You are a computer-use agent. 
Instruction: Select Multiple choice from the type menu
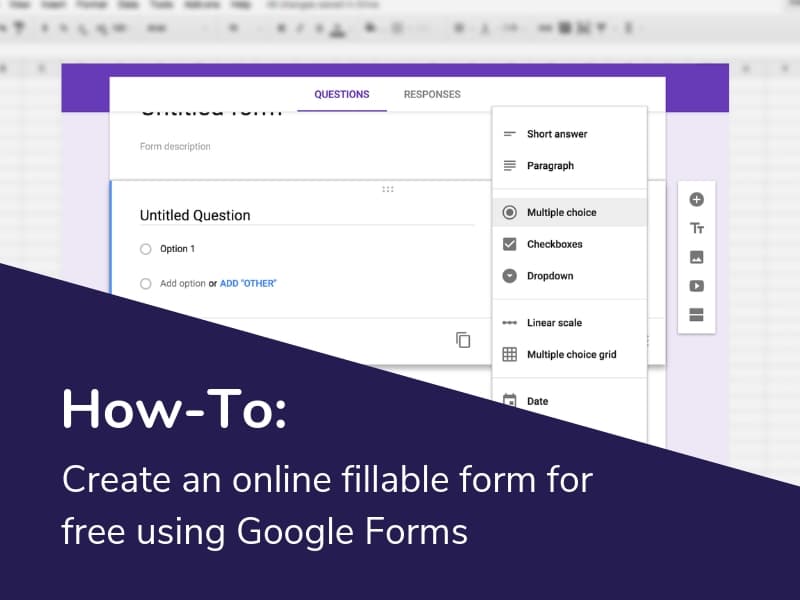point(569,212)
